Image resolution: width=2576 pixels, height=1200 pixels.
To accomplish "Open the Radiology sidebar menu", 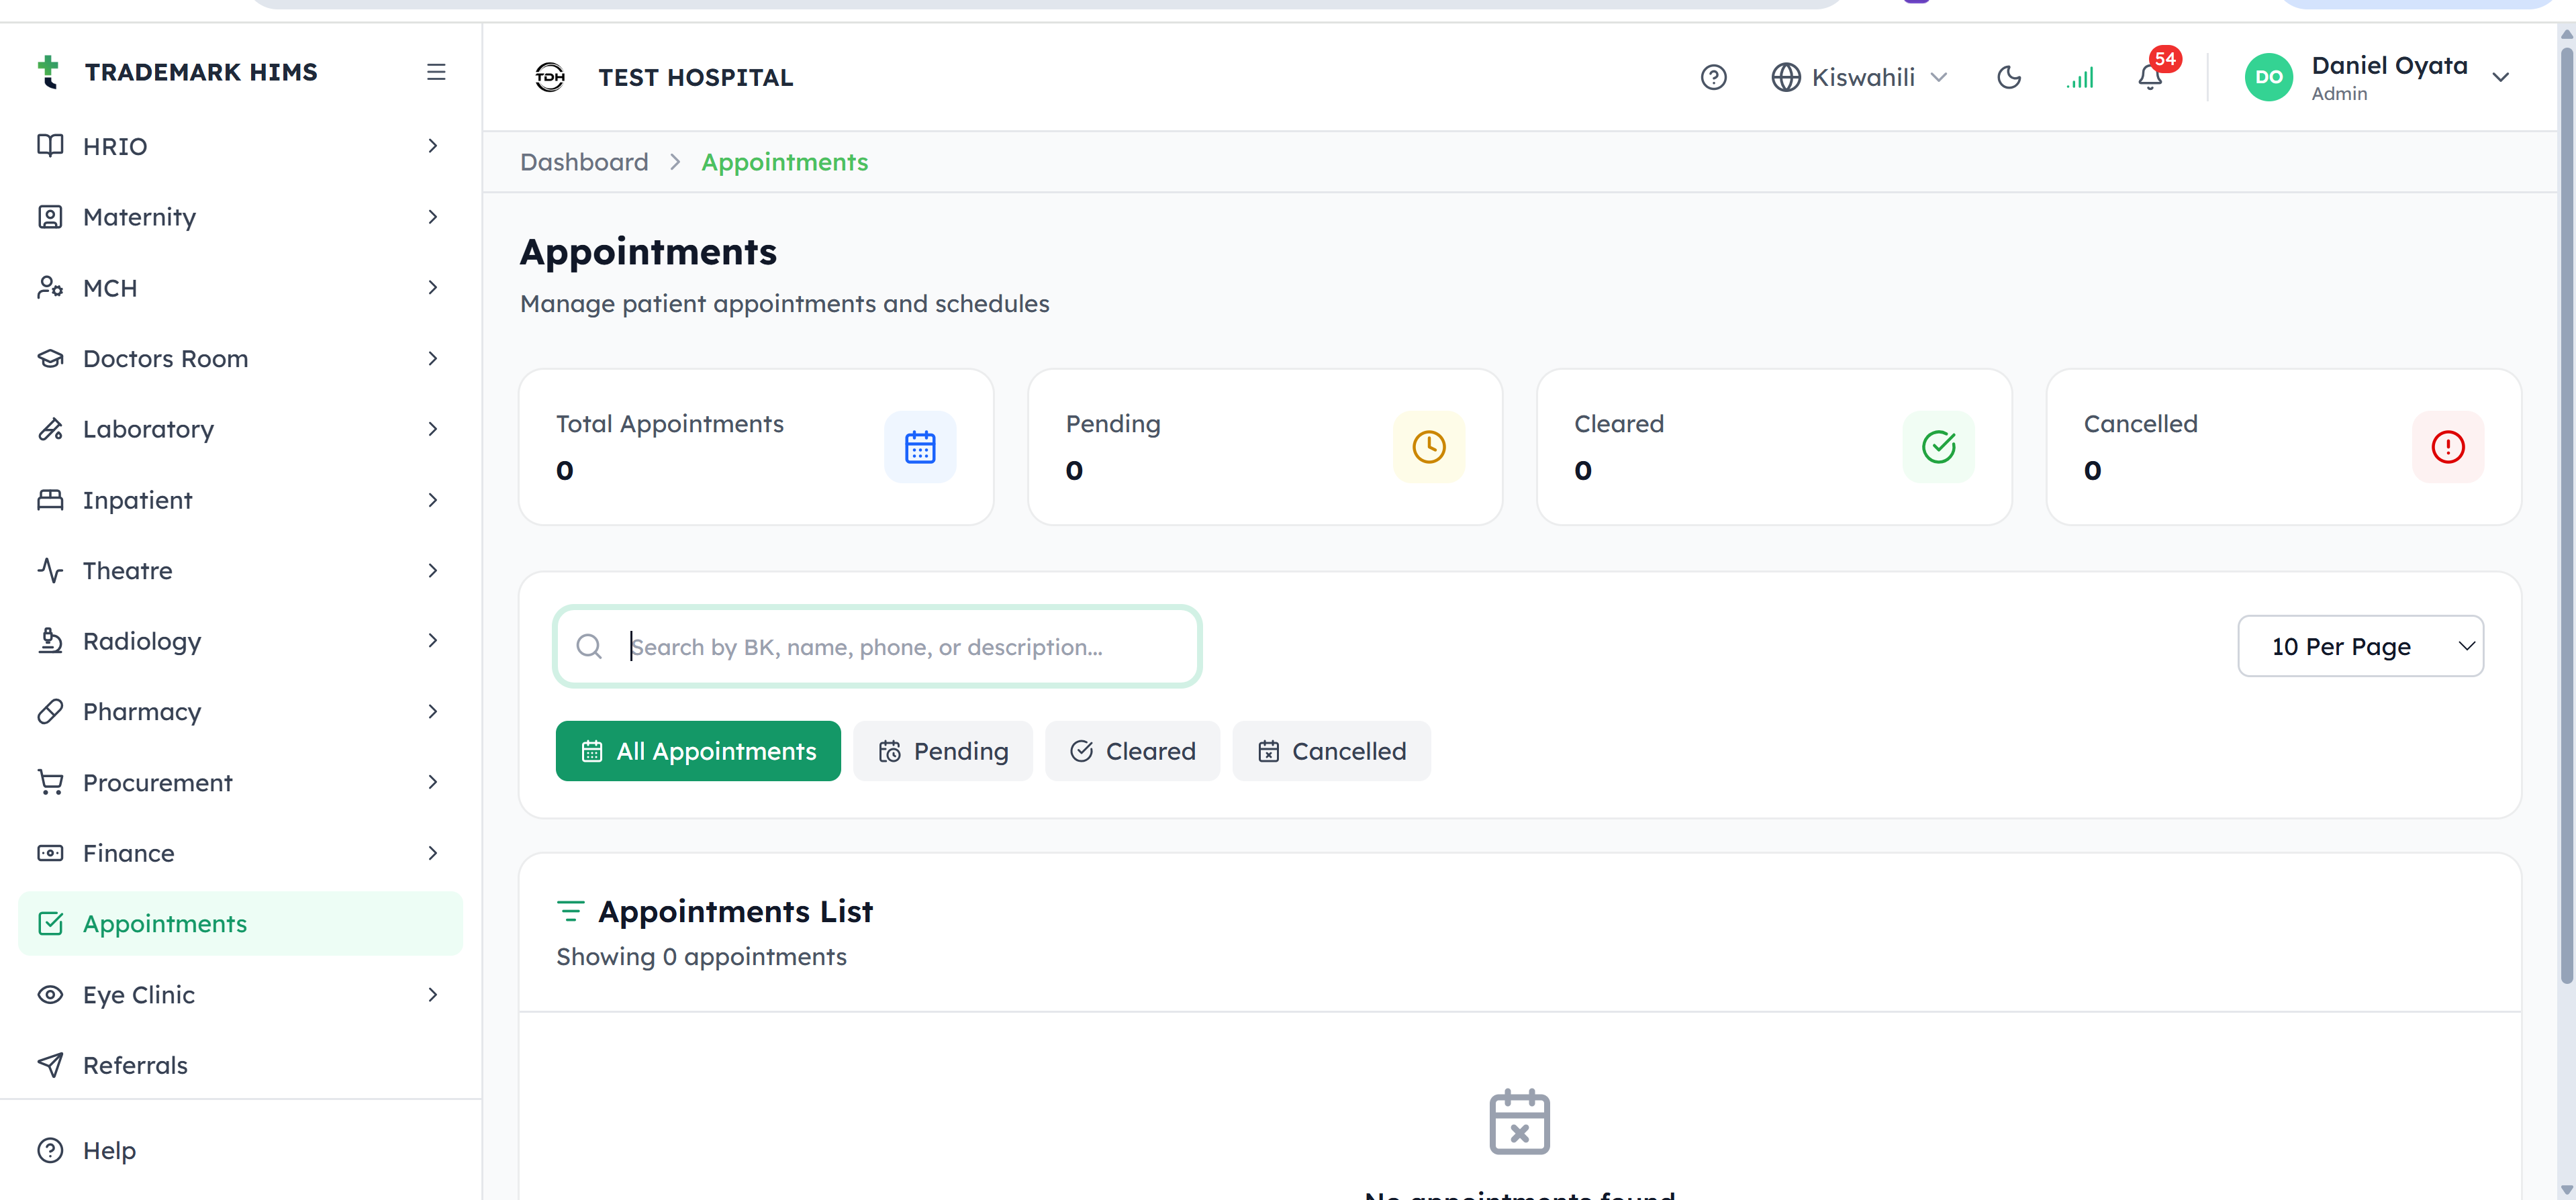I will click(x=240, y=641).
